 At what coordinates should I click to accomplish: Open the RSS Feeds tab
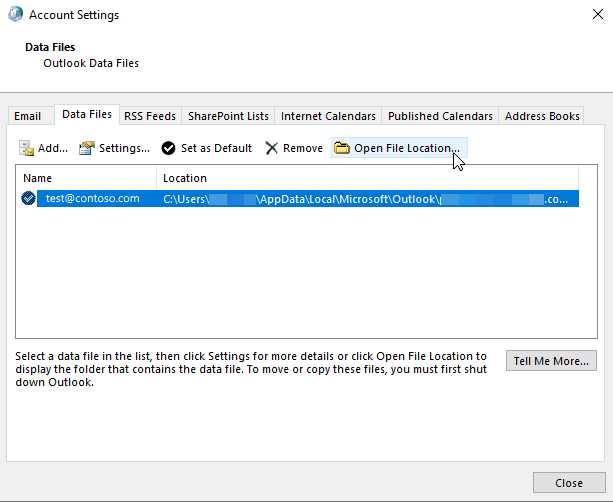[150, 116]
